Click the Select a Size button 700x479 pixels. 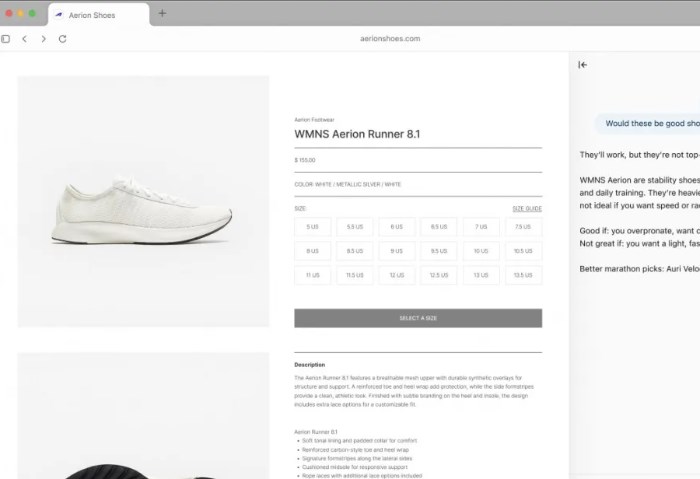418,318
